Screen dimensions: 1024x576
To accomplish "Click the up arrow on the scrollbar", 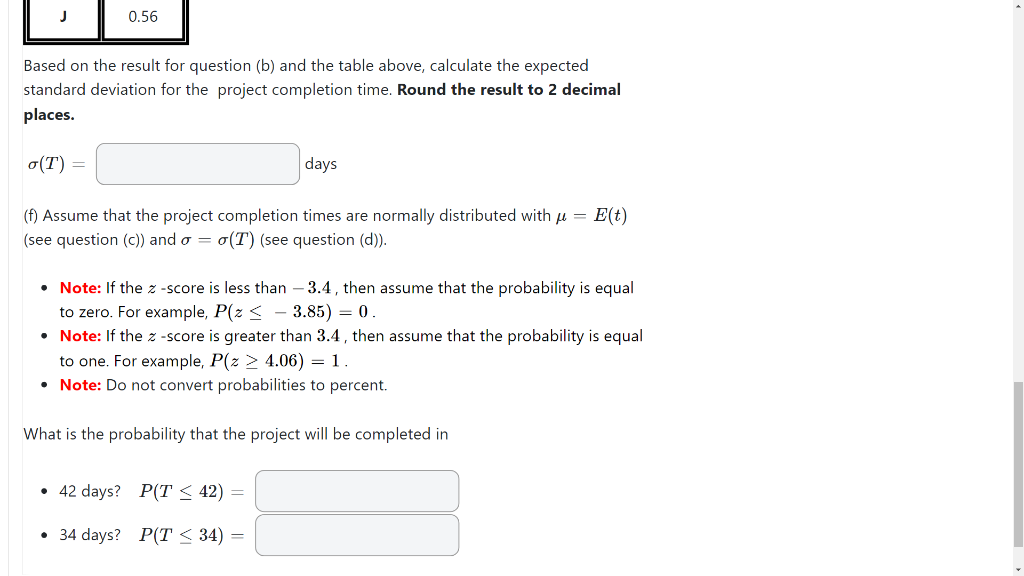I will [x=1017, y=5].
